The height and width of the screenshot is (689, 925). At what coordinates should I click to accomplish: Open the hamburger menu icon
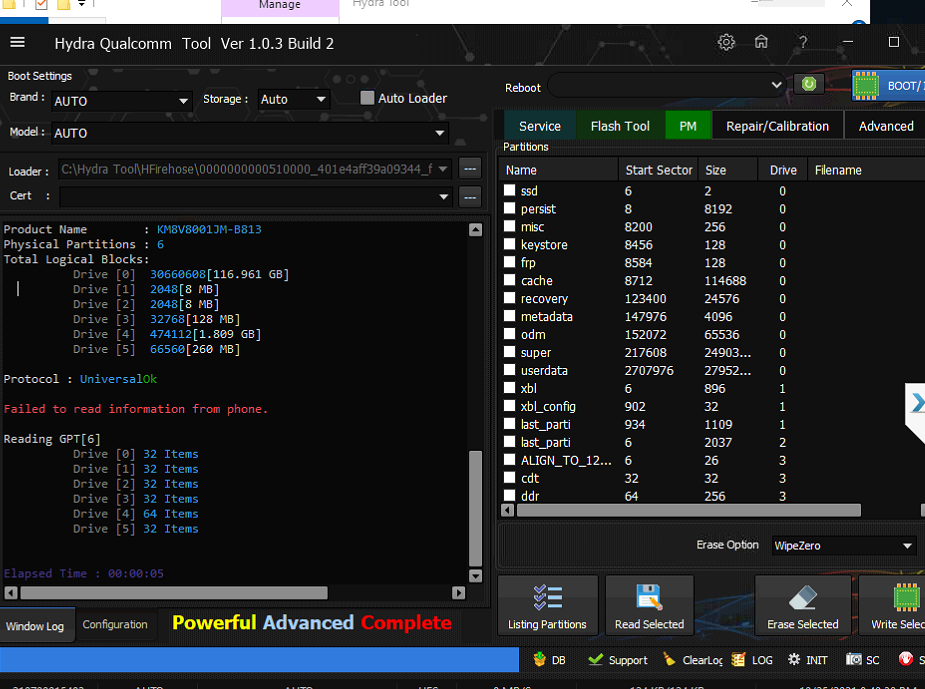pos(18,42)
